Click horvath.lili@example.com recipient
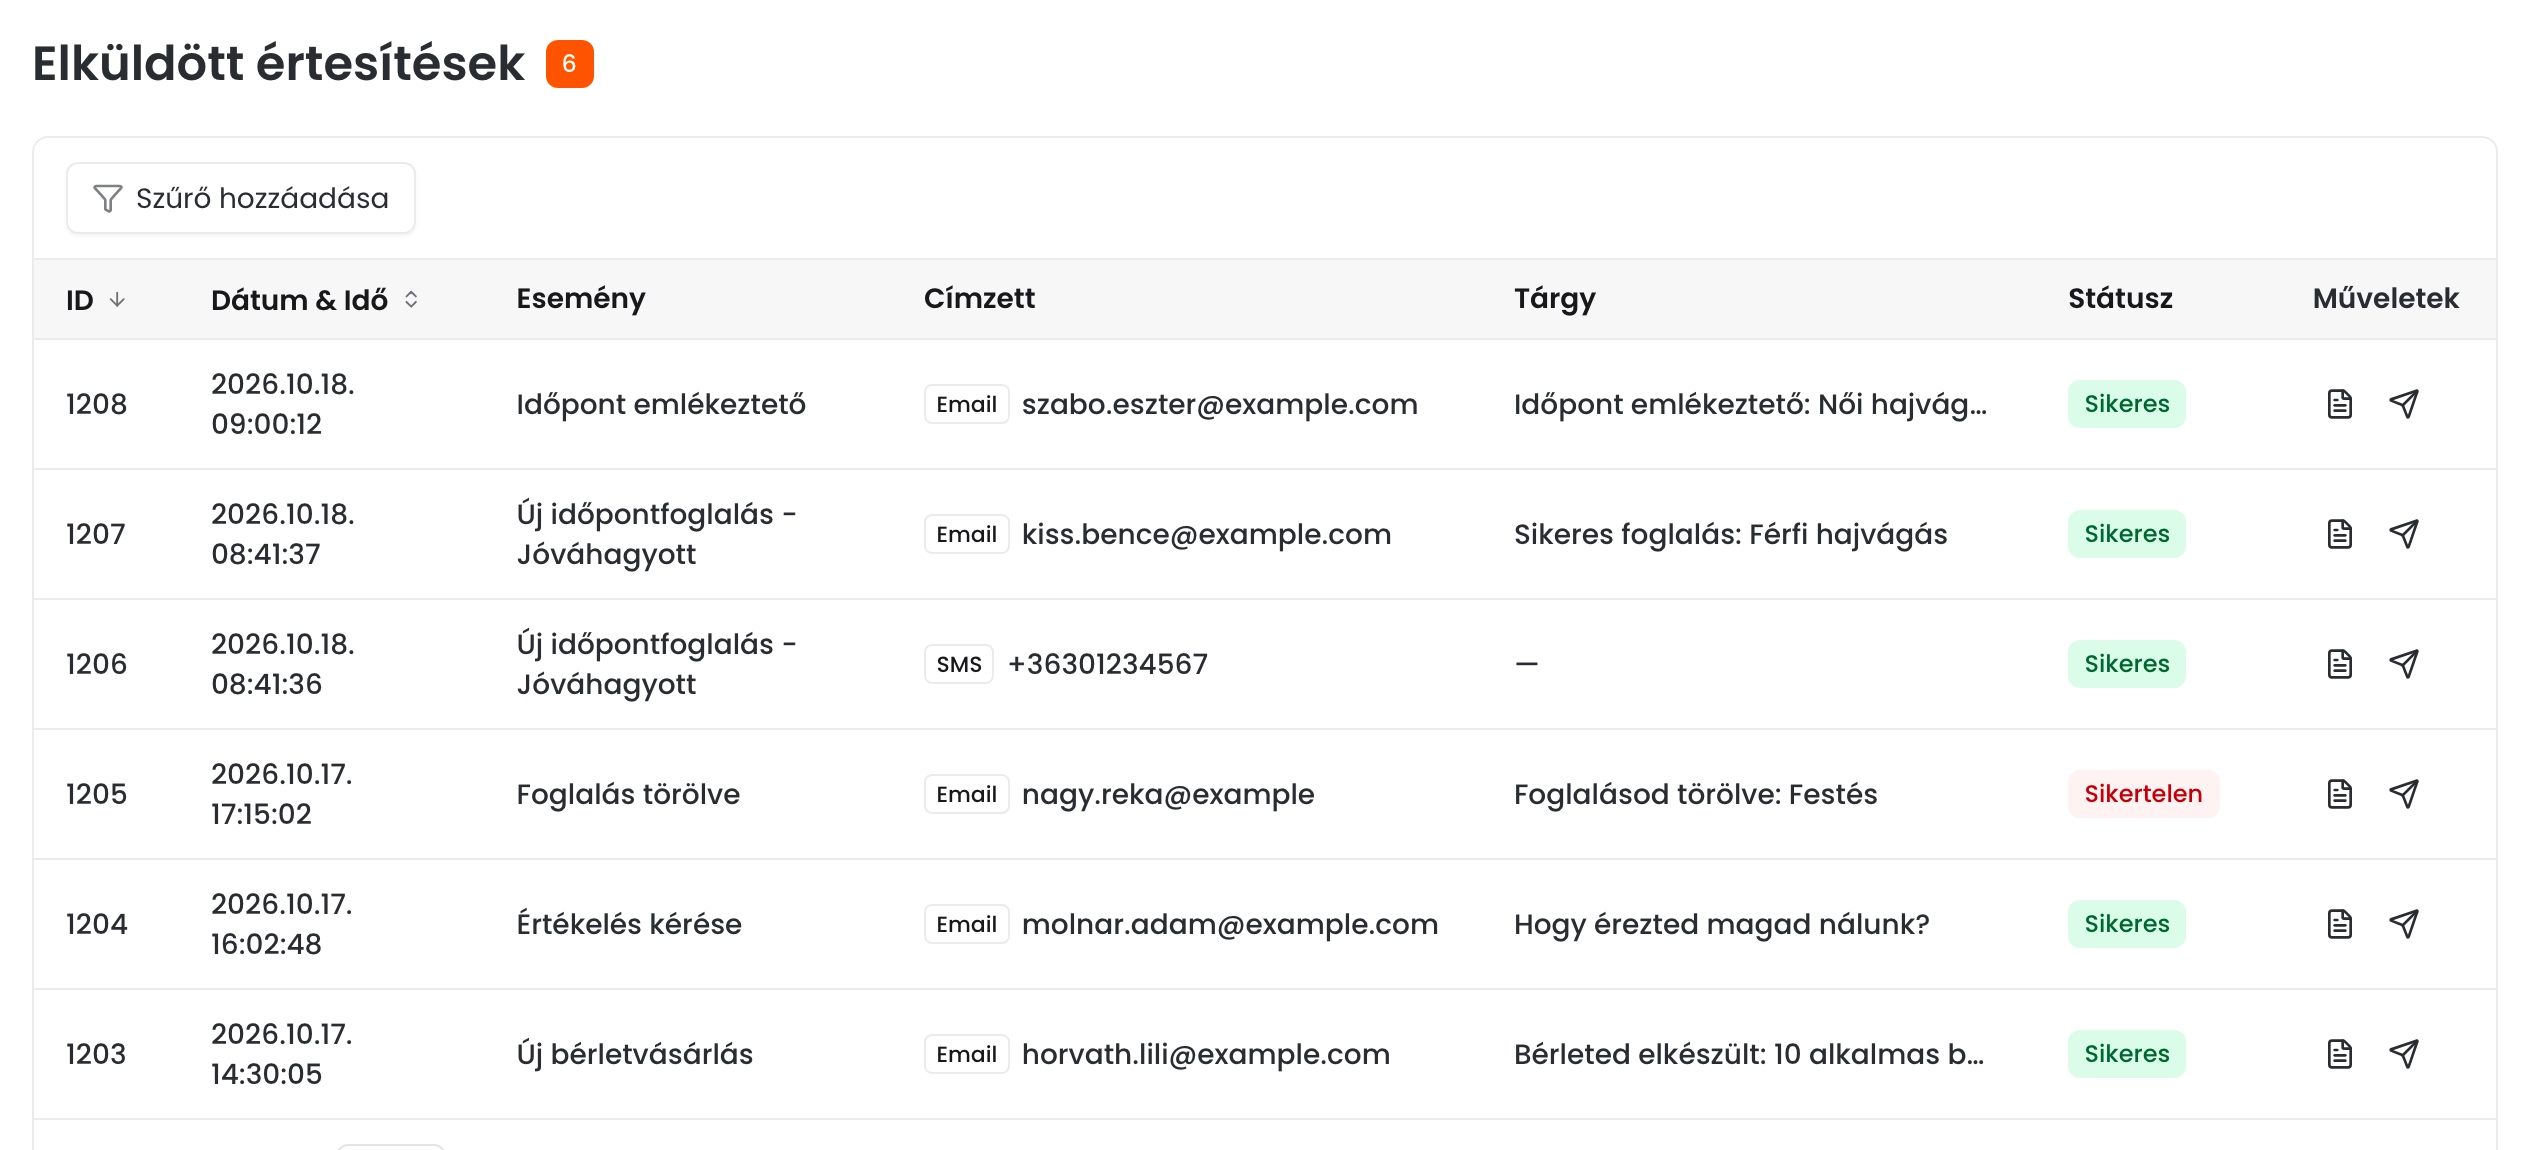The width and height of the screenshot is (2528, 1150). 1205,1054
